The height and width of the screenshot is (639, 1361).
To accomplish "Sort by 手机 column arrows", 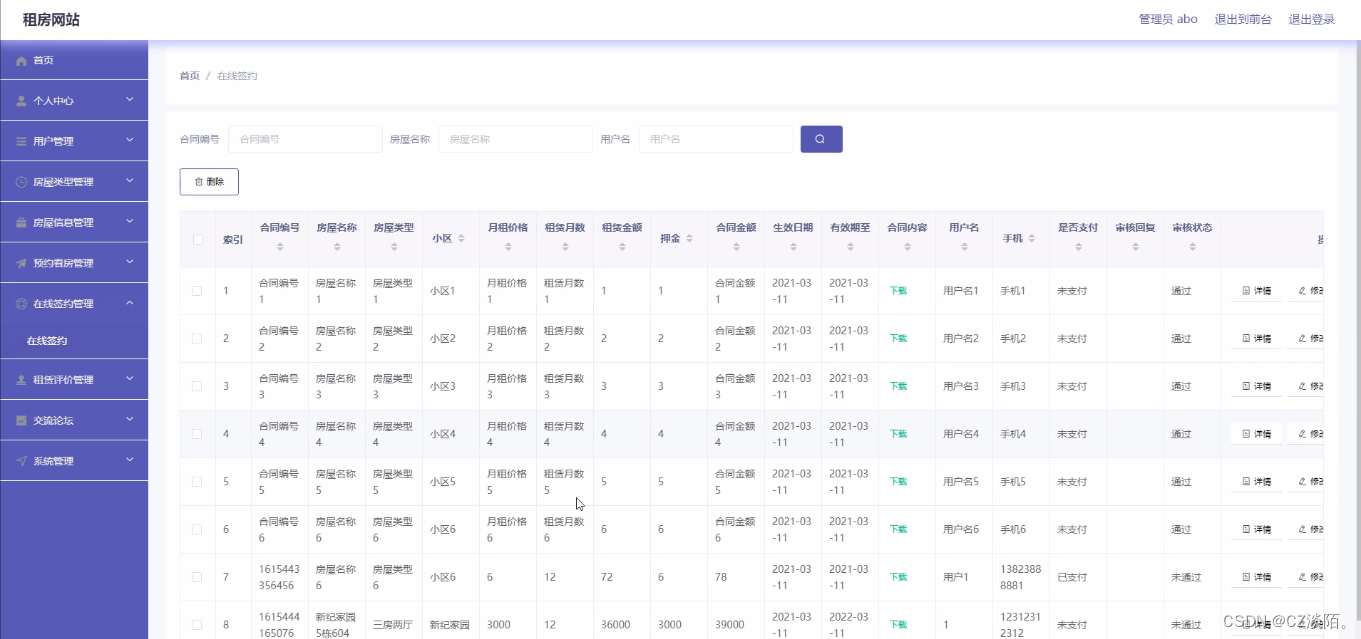I will pyautogui.click(x=1032, y=239).
